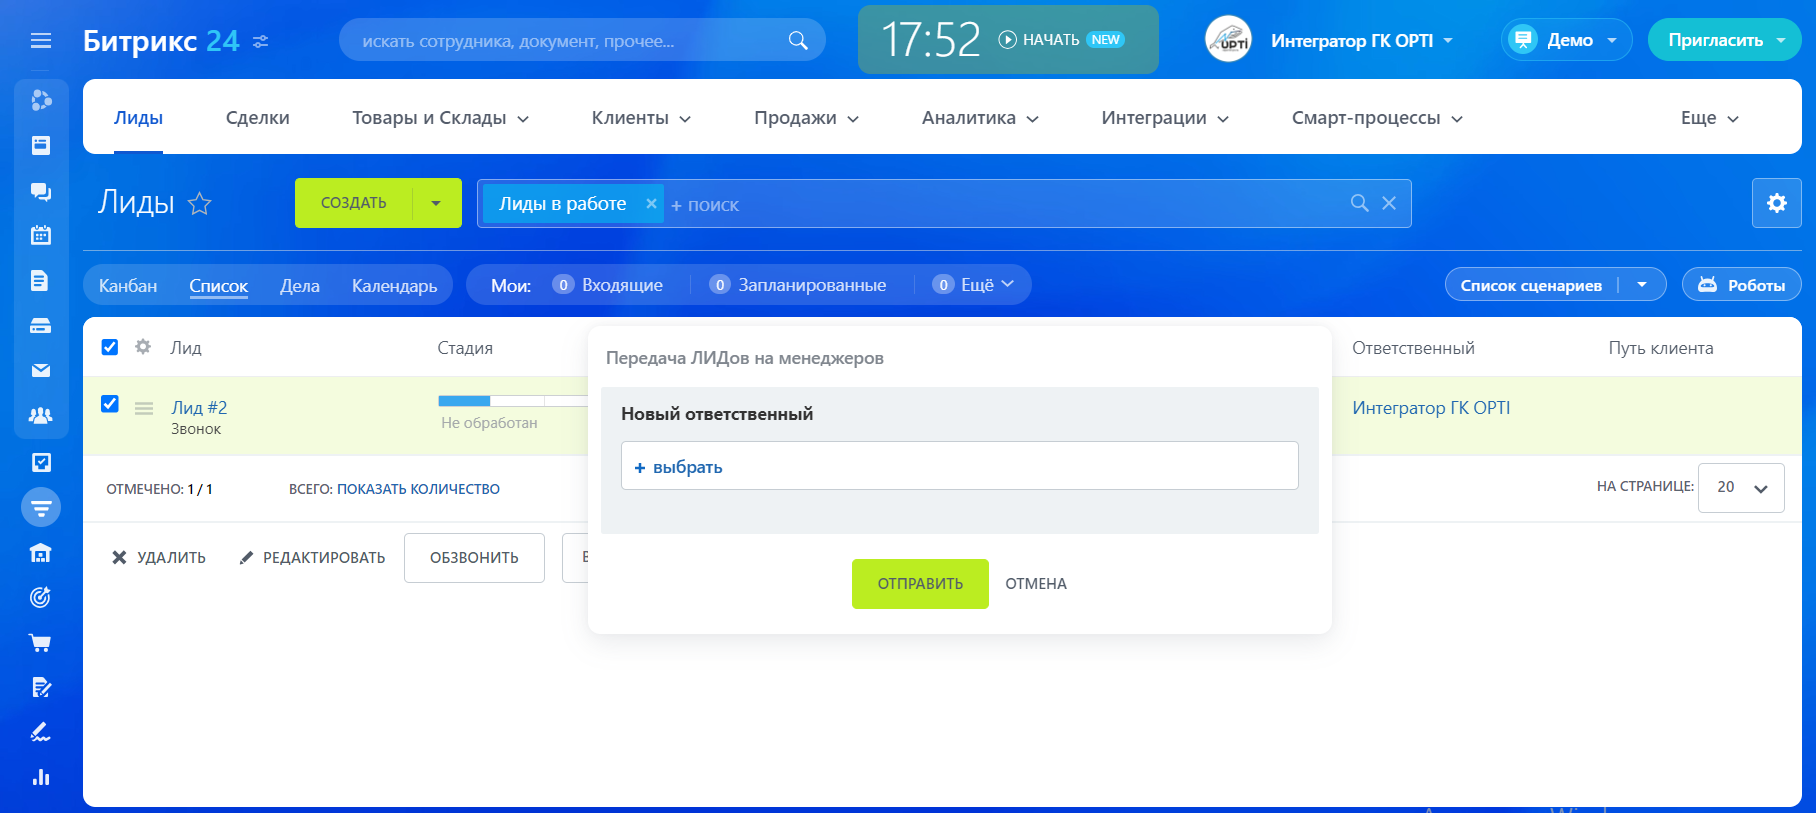The image size is (1816, 813).
Task: Open the calendar sidebar icon
Action: tap(41, 236)
